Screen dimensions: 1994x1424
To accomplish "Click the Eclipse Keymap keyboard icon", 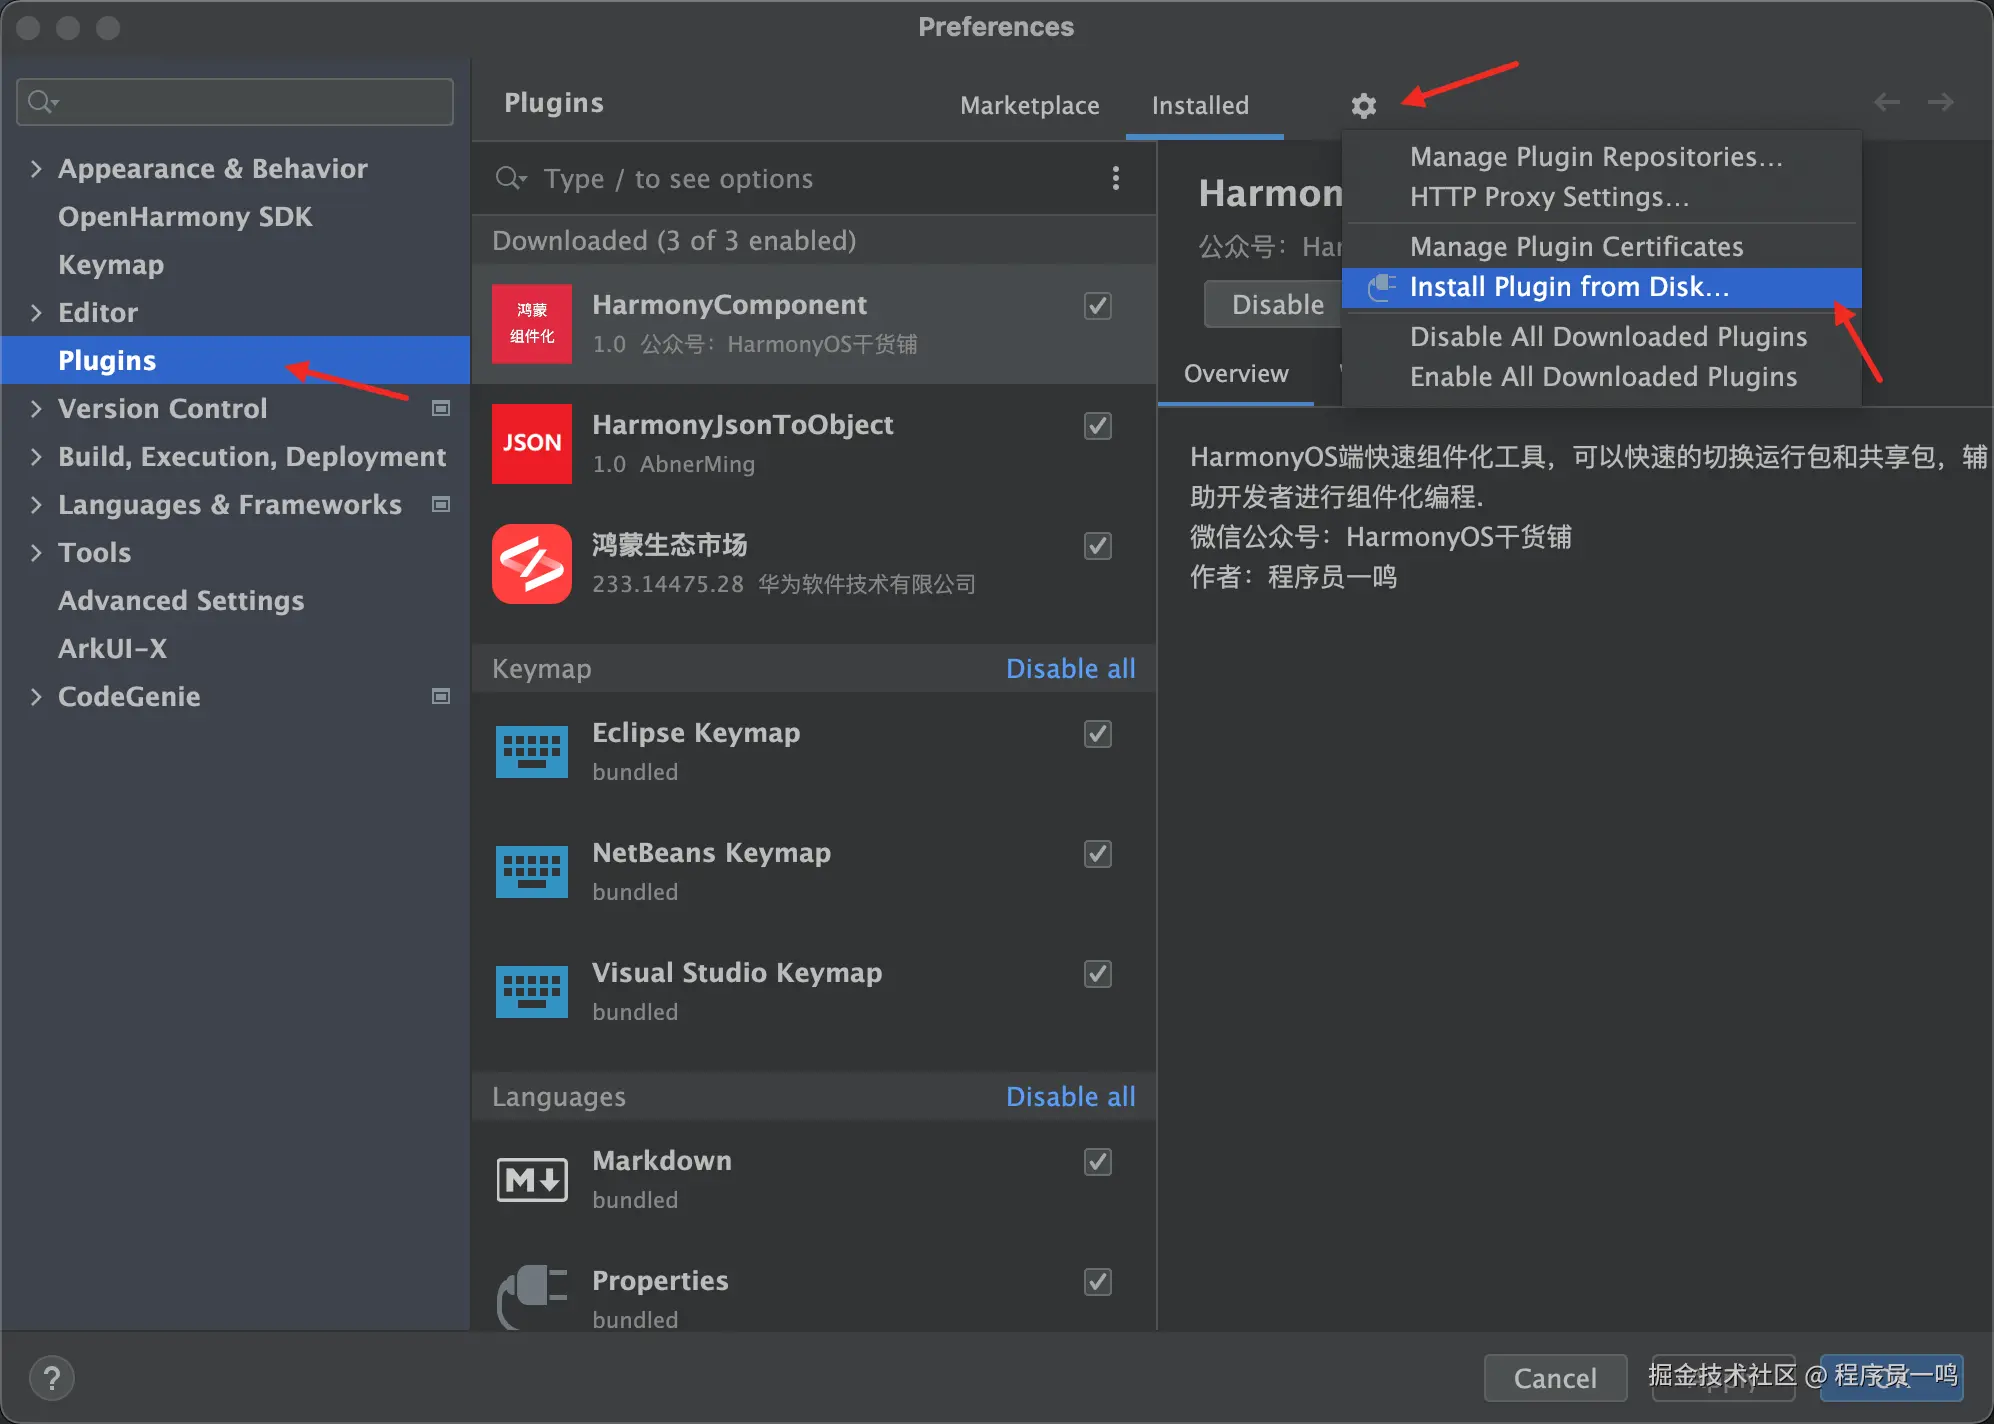I will point(531,752).
